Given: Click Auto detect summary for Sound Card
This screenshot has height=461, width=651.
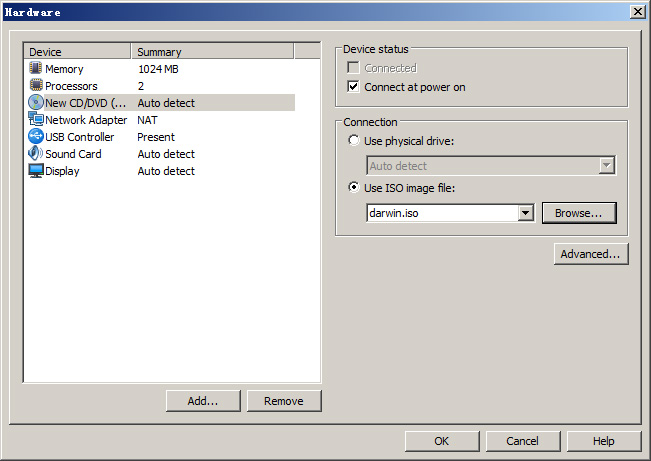Looking at the screenshot, I should coord(166,154).
